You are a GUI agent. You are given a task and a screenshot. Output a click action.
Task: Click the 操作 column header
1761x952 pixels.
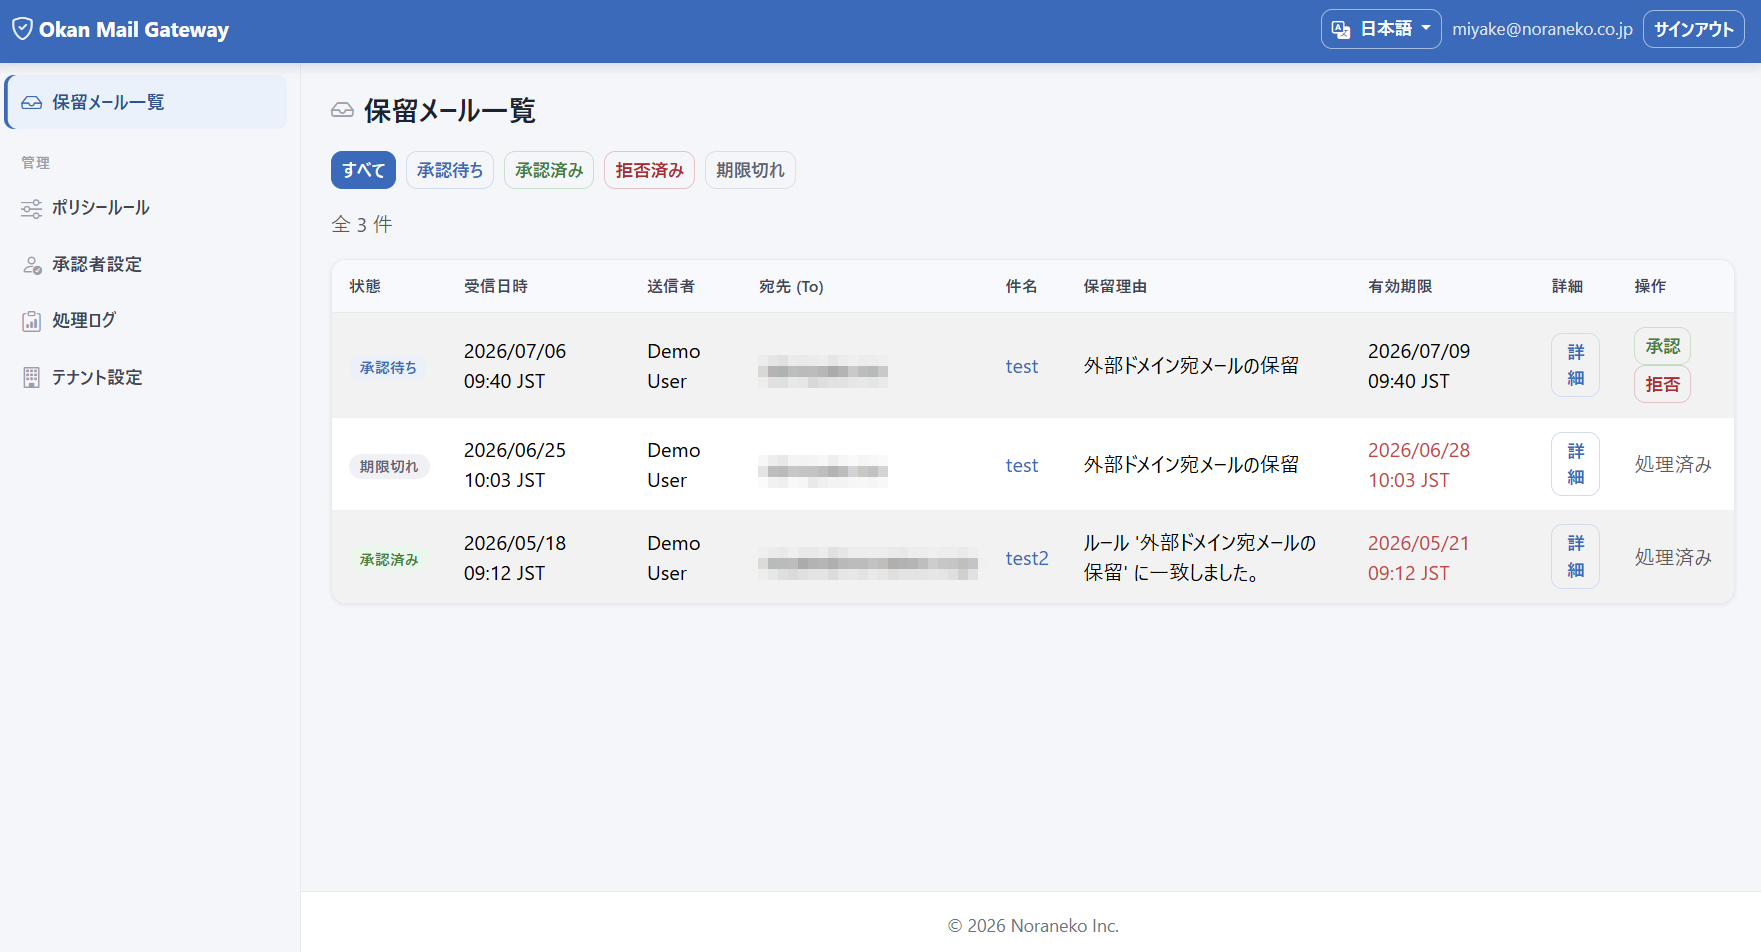click(1650, 286)
